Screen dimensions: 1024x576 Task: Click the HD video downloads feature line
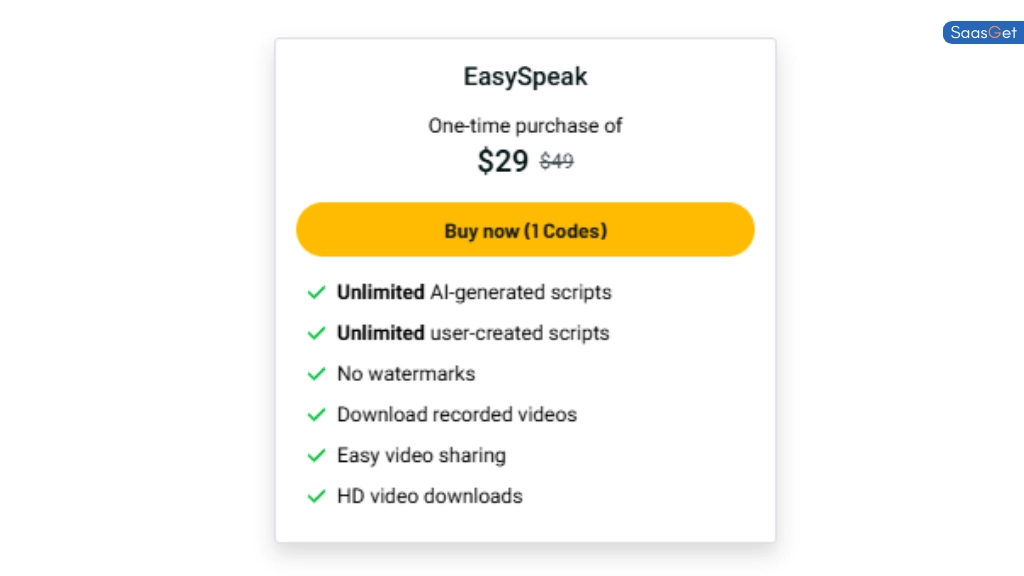(x=430, y=496)
